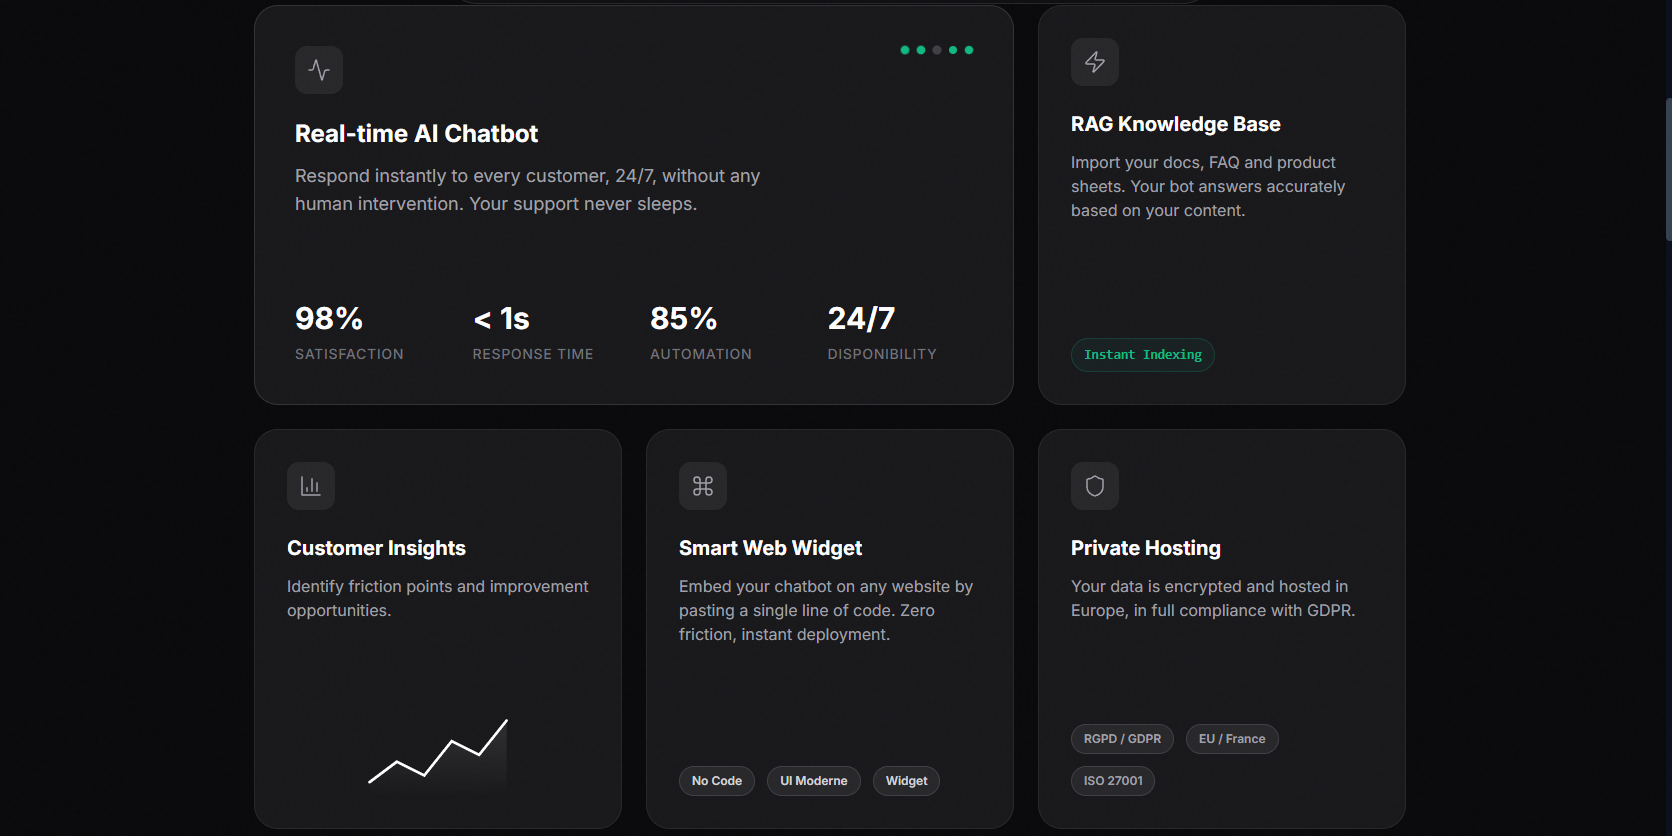
Task: Click the Instant Indexing badge
Action: tap(1143, 355)
